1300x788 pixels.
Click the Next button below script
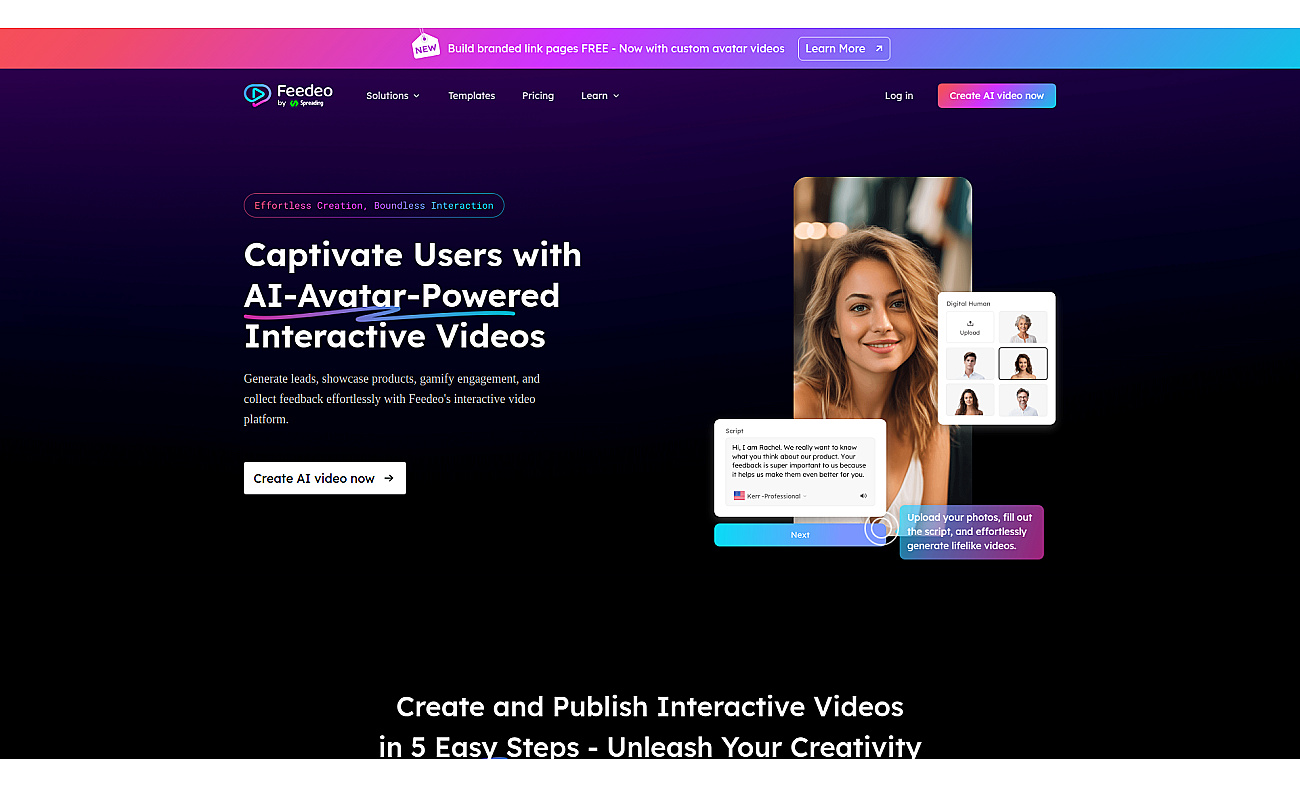[800, 535]
